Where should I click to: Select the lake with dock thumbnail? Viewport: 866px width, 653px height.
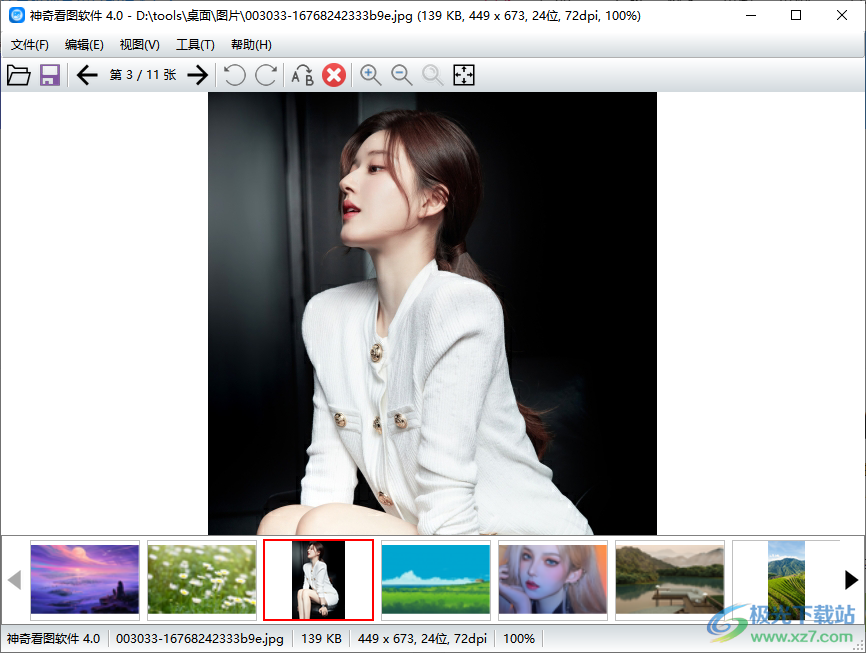[x=670, y=579]
